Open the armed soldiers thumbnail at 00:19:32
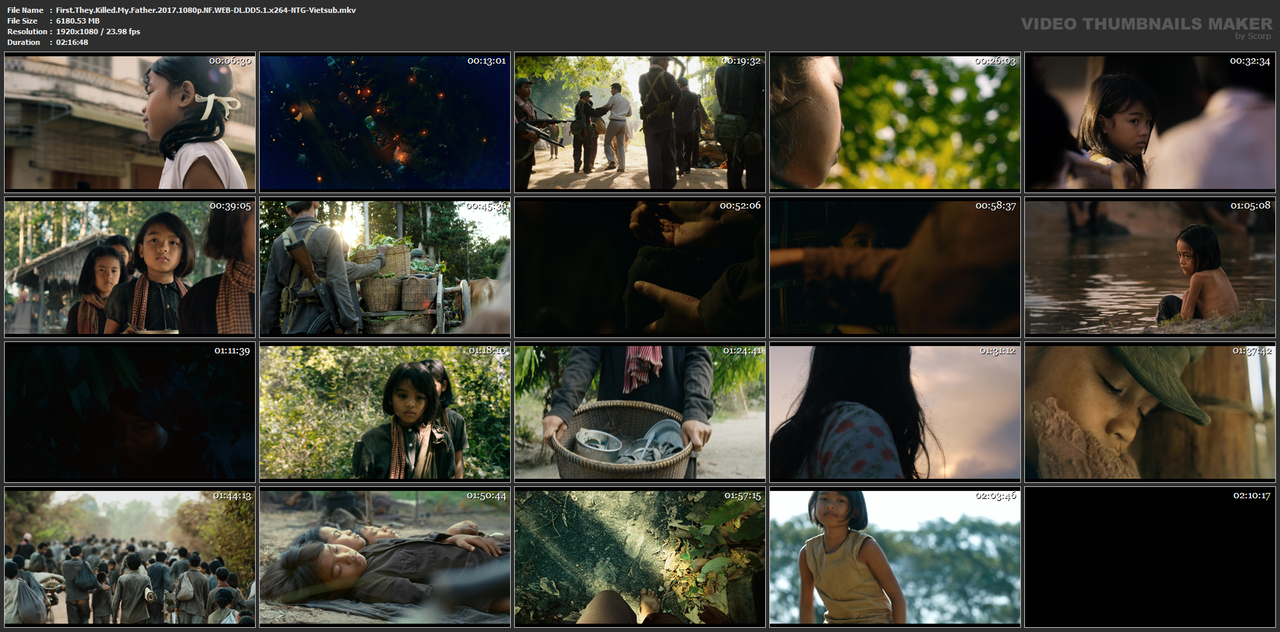 point(640,122)
